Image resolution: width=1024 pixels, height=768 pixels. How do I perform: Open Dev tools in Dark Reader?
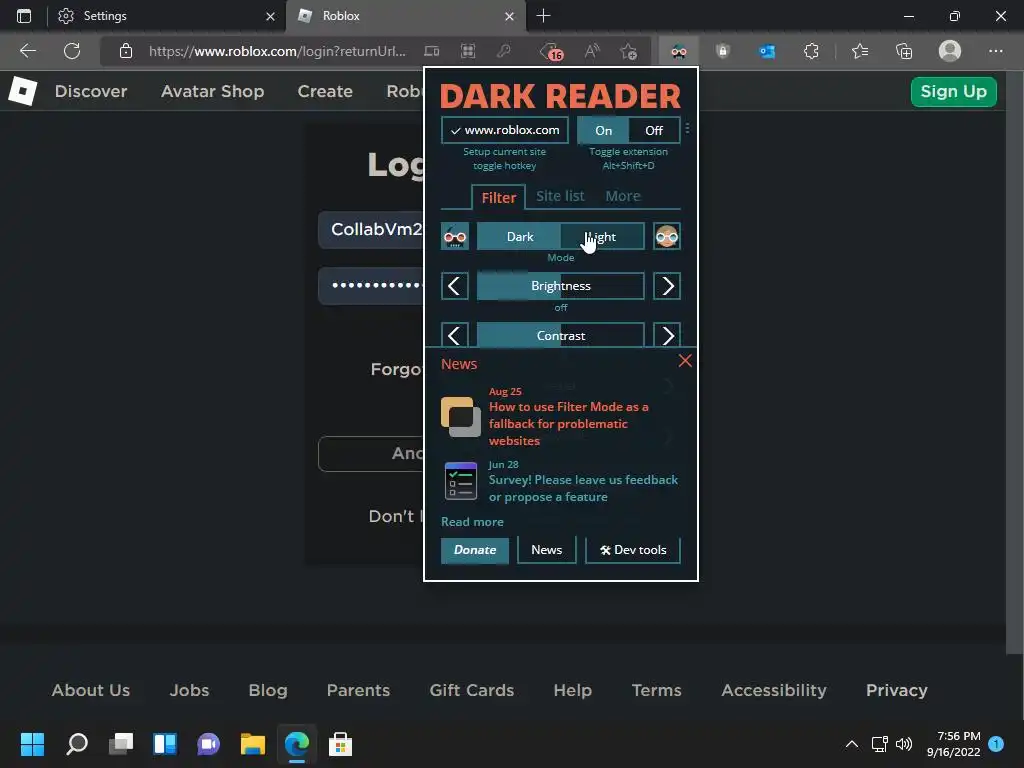pyautogui.click(x=633, y=550)
